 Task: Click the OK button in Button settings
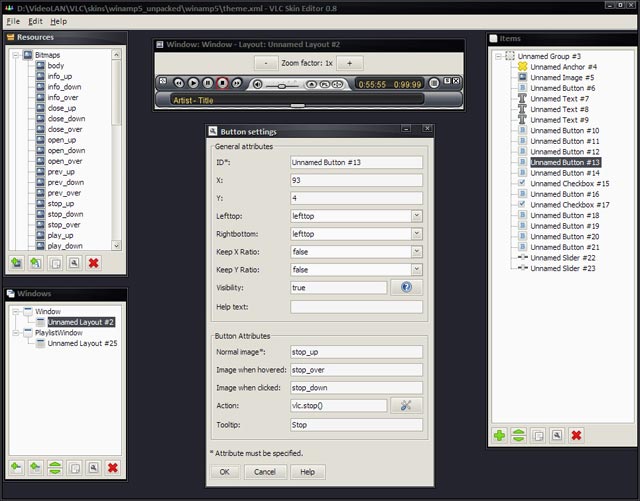coord(225,471)
